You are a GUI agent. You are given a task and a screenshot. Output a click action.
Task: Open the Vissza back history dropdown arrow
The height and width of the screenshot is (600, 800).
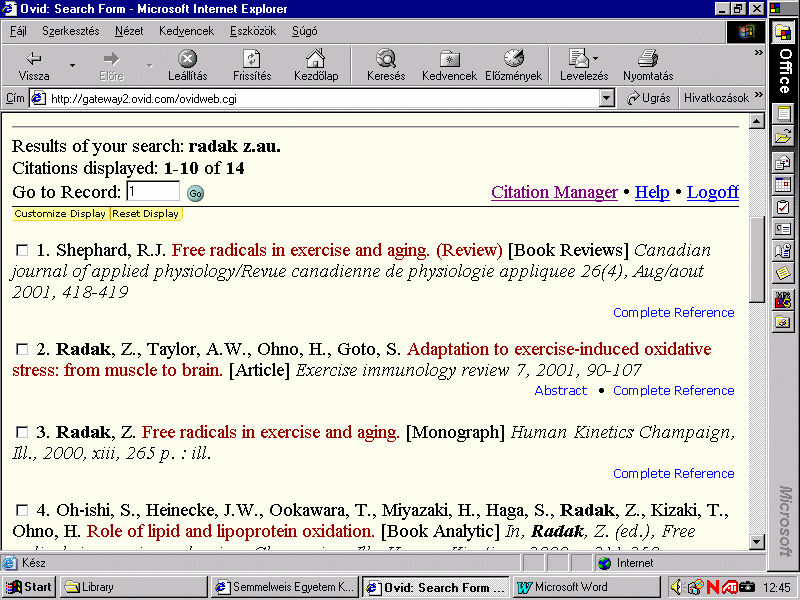point(72,65)
